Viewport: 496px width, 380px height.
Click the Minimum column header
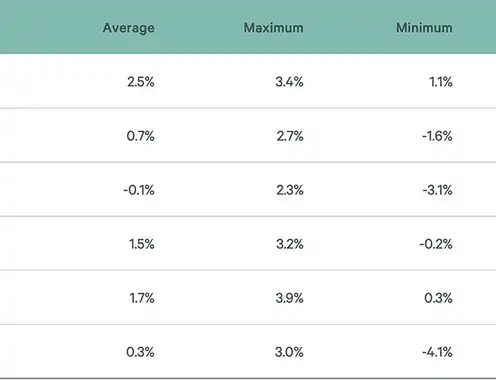point(424,28)
